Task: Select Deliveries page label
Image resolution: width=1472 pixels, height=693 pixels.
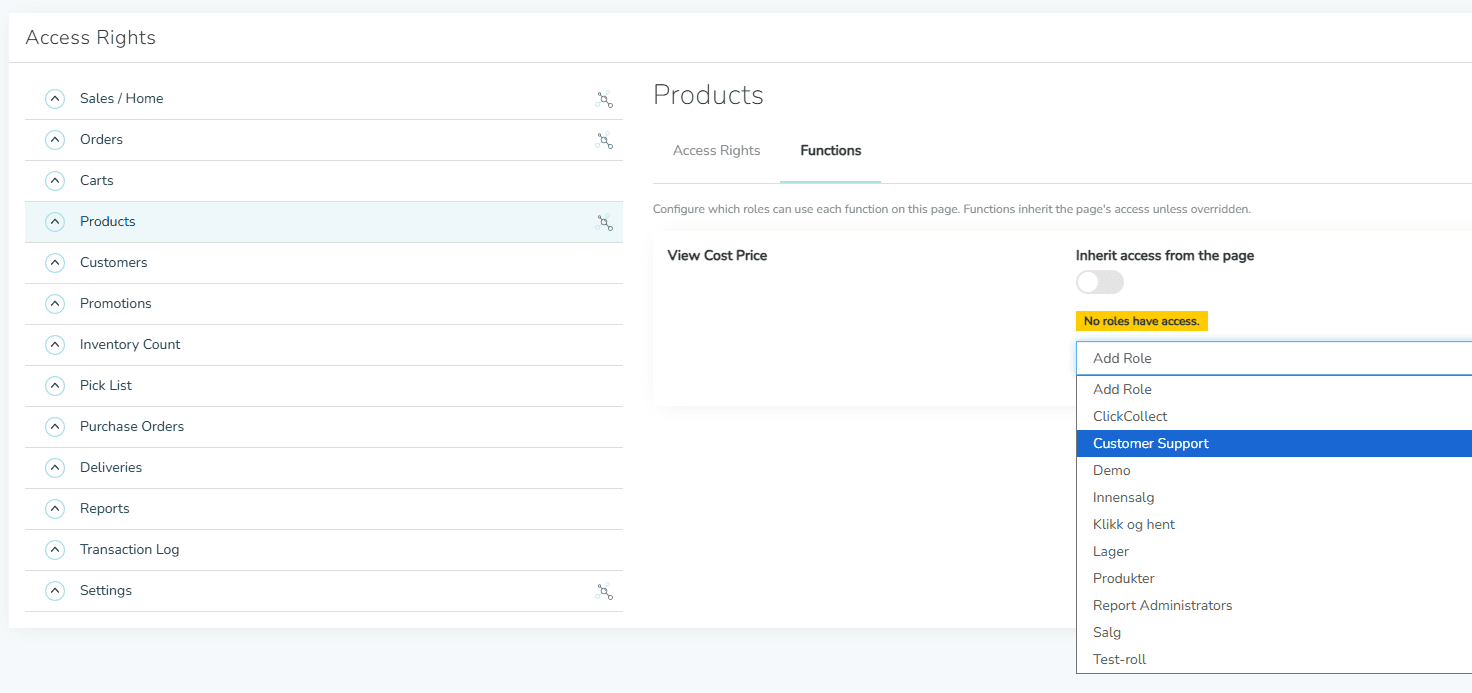Action: pyautogui.click(x=111, y=468)
